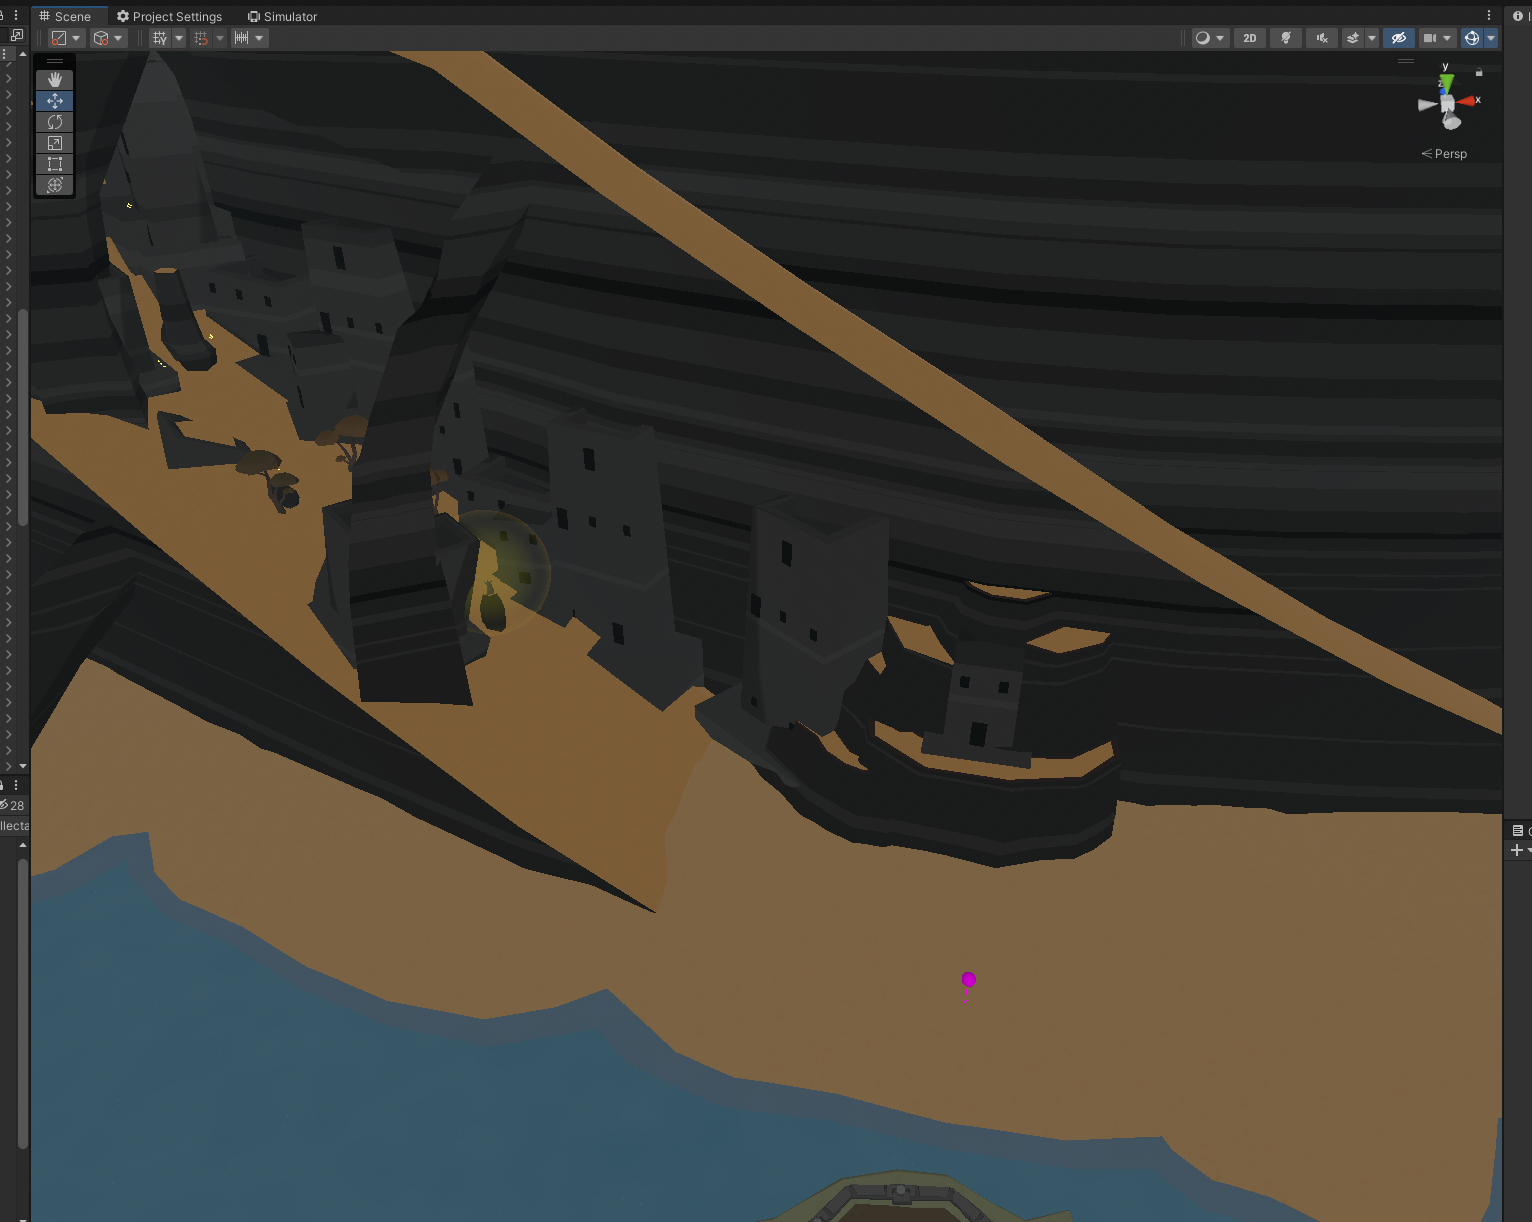Open the snap increment settings dropdown
1532x1222 pixels.
click(259, 38)
